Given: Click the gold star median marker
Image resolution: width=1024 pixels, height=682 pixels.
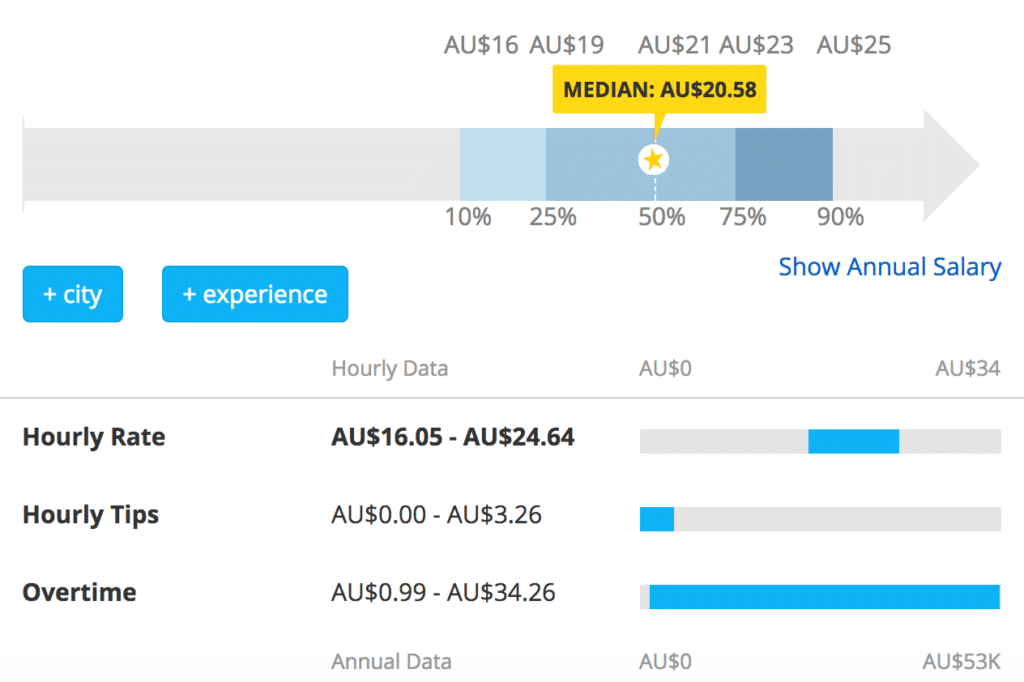Looking at the screenshot, I should (654, 160).
